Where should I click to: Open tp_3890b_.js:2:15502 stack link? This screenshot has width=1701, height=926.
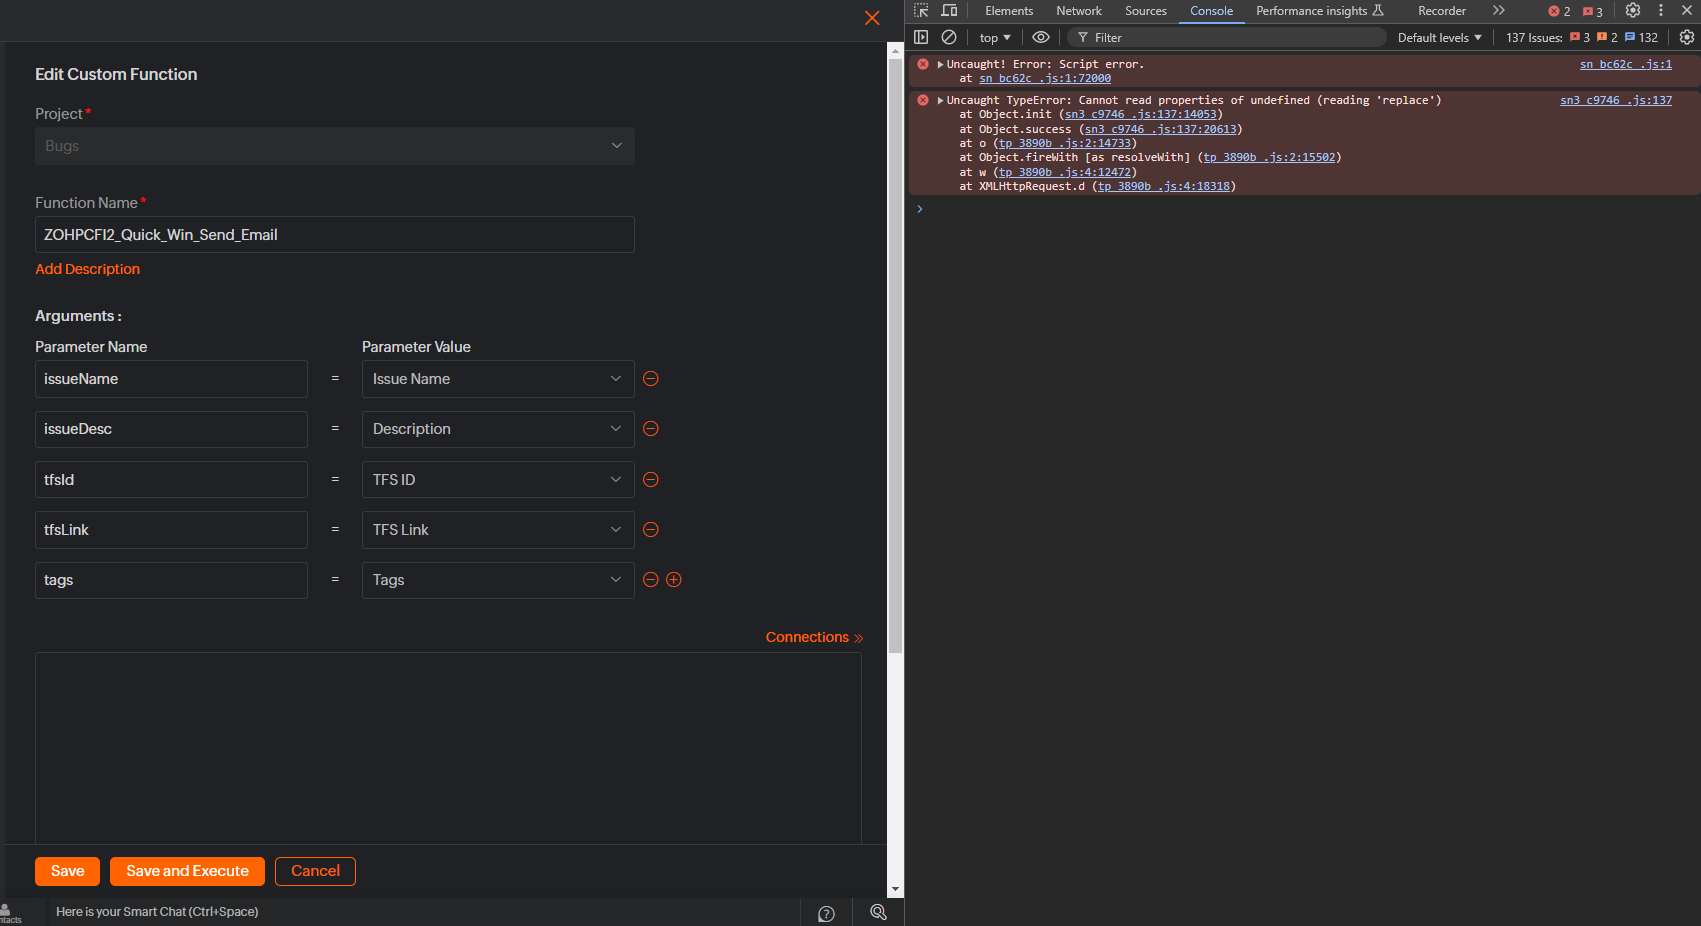pos(1269,157)
